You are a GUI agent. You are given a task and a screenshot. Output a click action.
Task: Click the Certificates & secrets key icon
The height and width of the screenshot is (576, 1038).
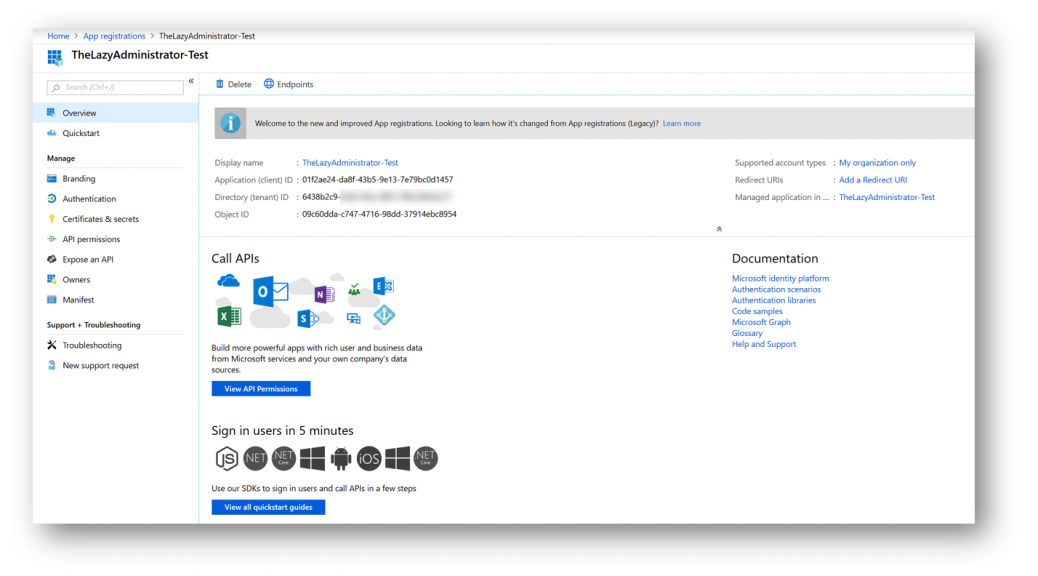click(51, 218)
